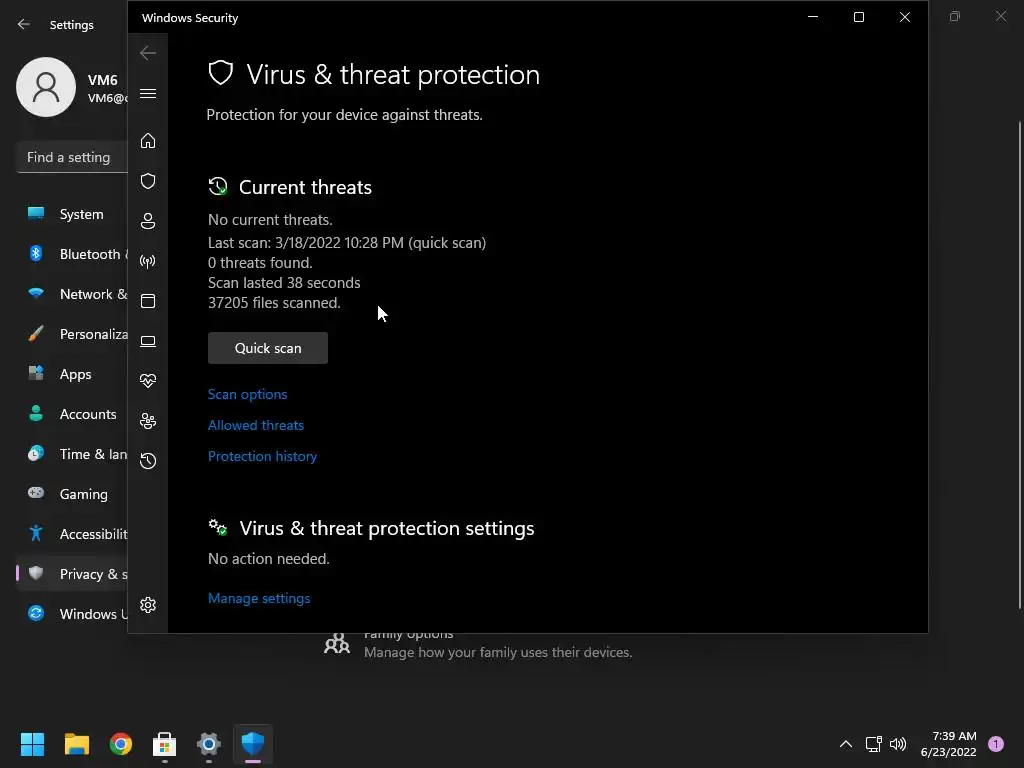Click Windows Security taskbar icon
Viewport: 1024px width, 768px height.
pyautogui.click(x=253, y=744)
